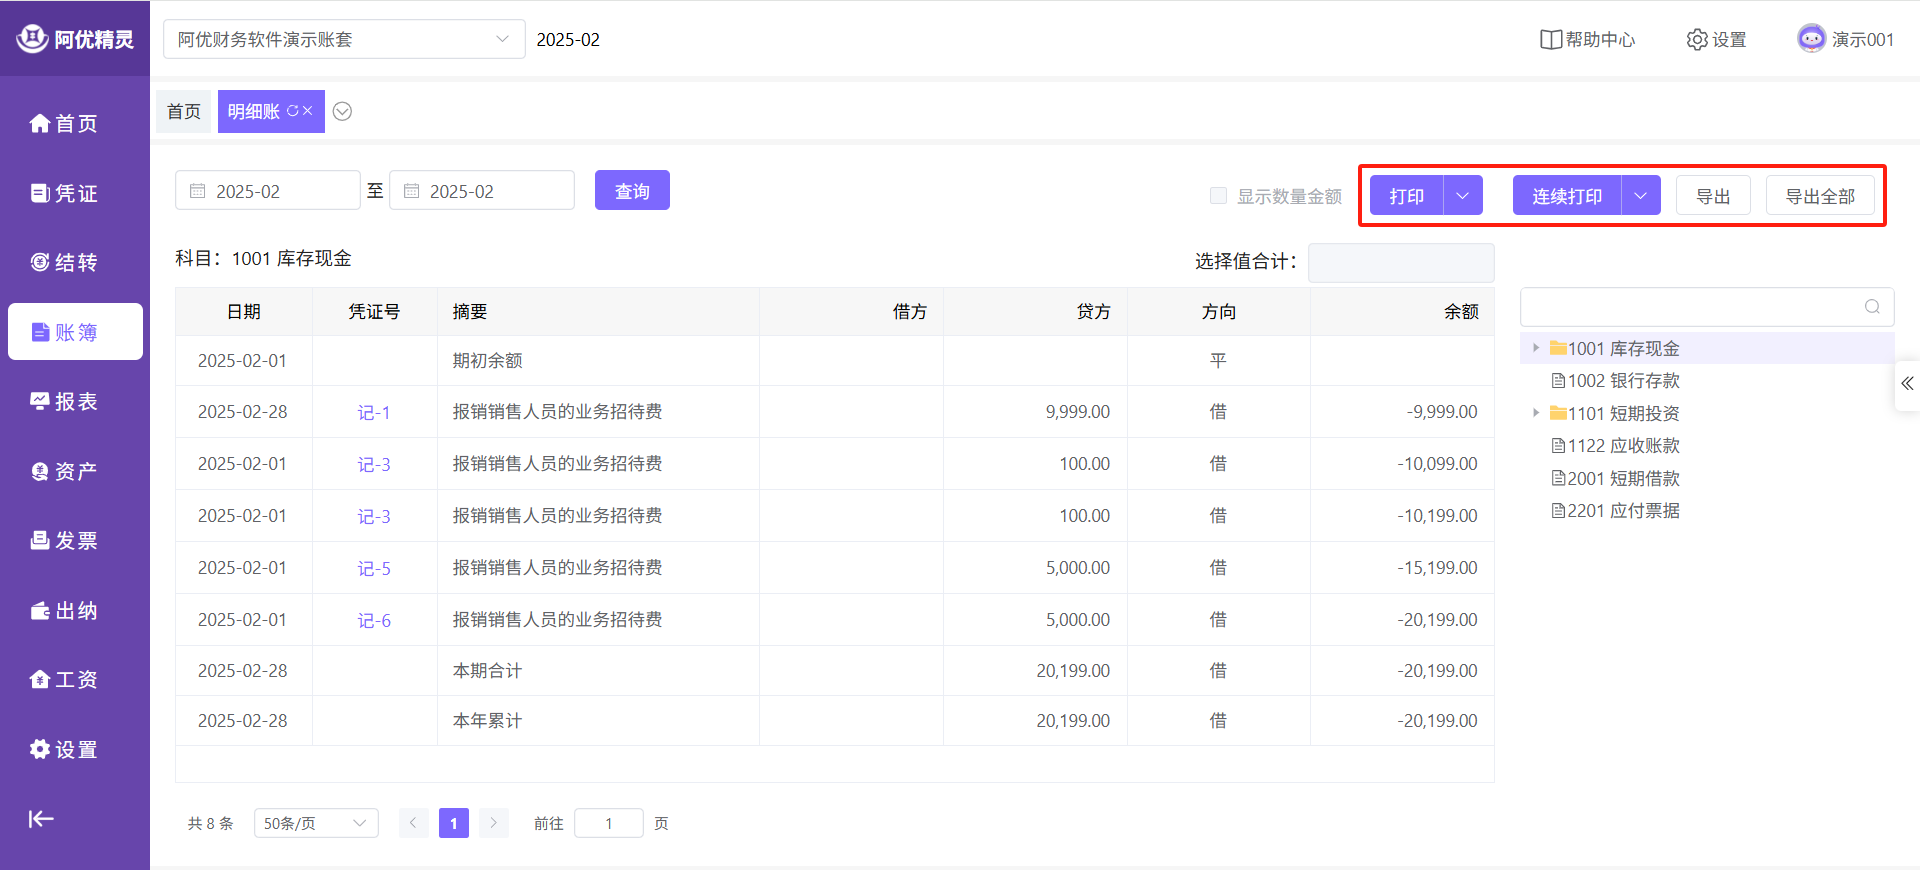The width and height of the screenshot is (1920, 870).
Task: Open the 50条/页 page size dropdown
Action: pos(316,823)
